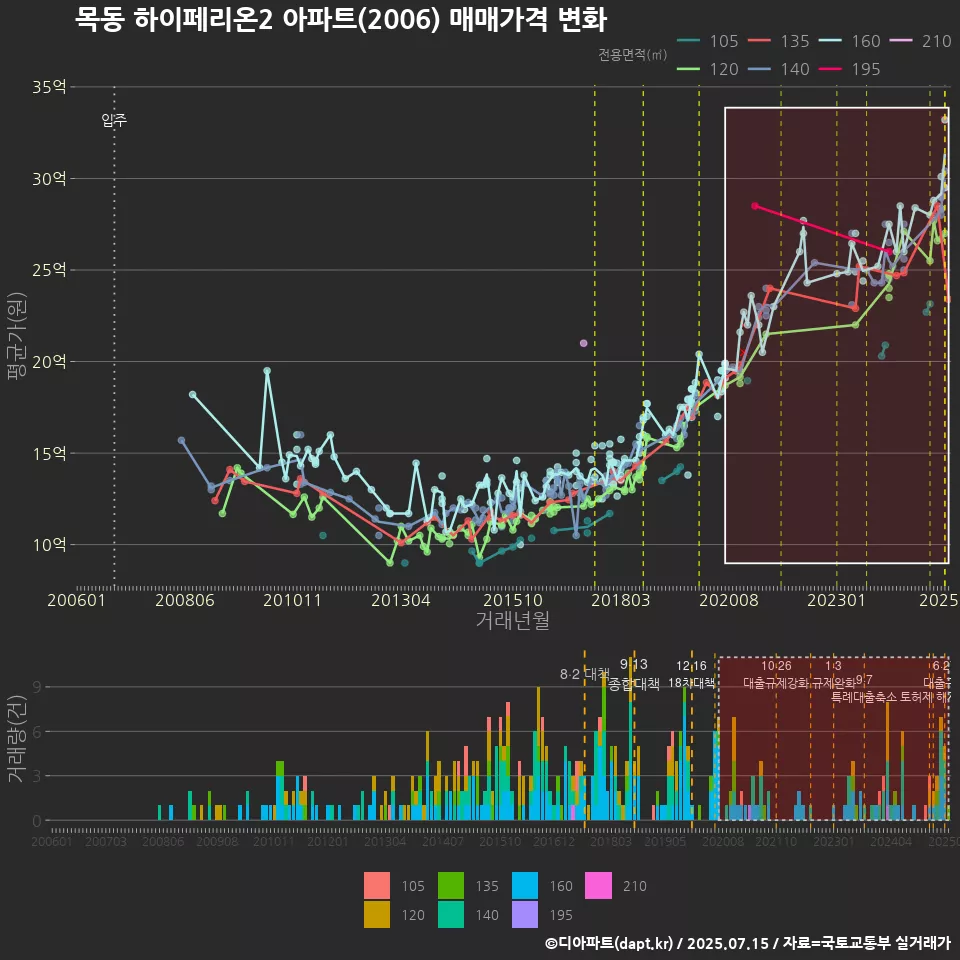Image resolution: width=960 pixels, height=960 pixels.
Task: Click the 6 label on volume chart y-axis
Action: 37,732
